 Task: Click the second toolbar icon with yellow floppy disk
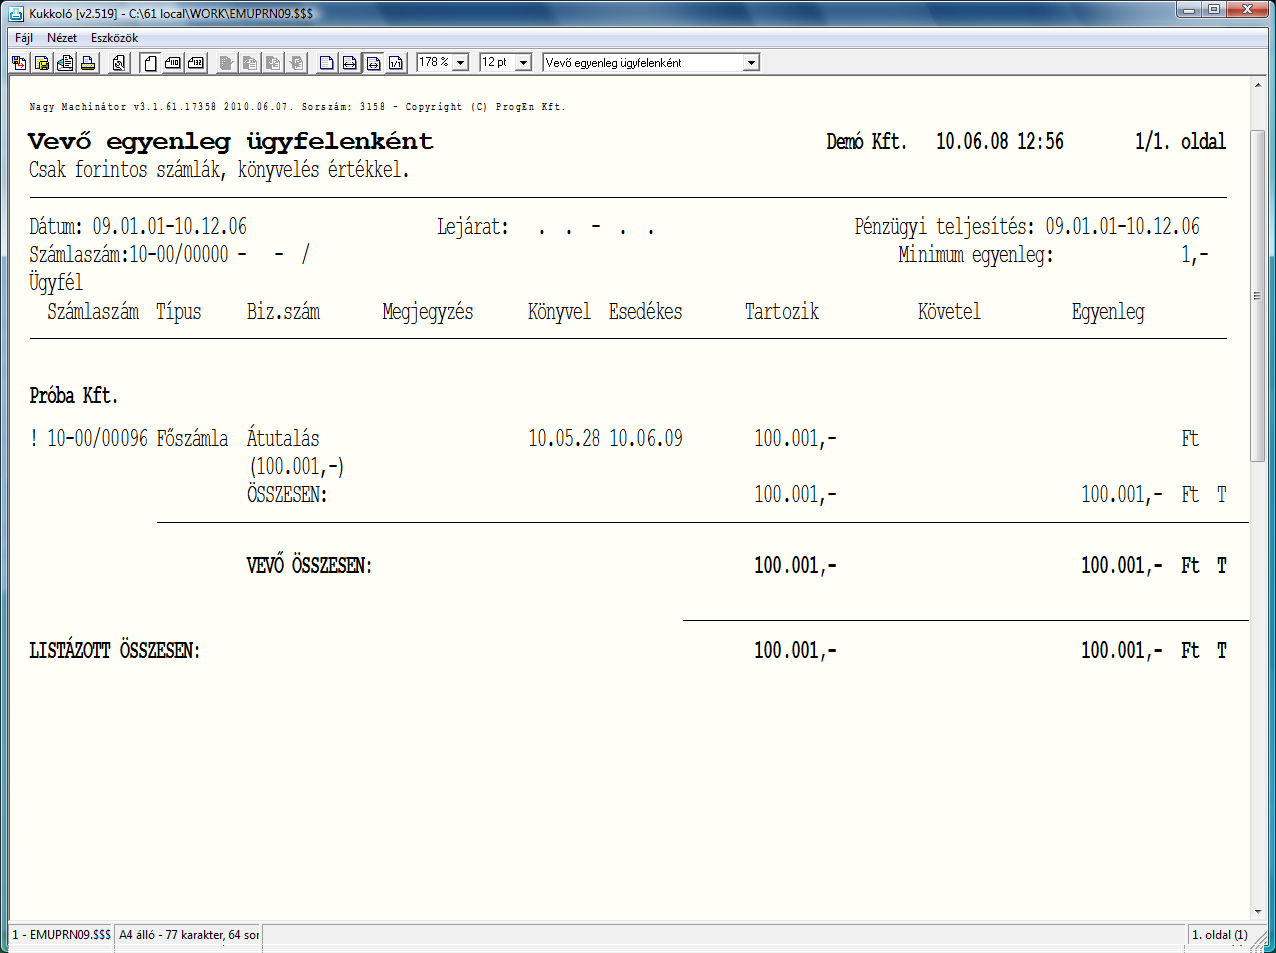point(42,63)
